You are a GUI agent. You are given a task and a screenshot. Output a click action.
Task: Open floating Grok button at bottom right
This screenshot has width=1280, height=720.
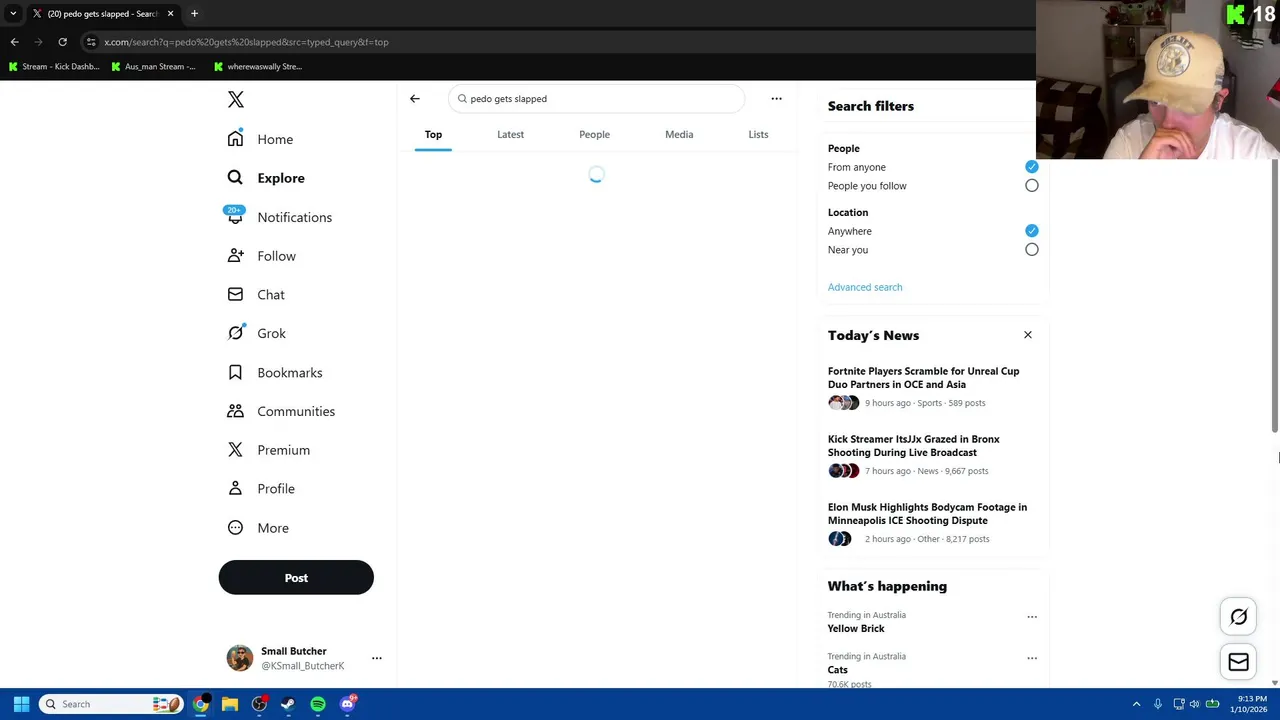pyautogui.click(x=1238, y=617)
